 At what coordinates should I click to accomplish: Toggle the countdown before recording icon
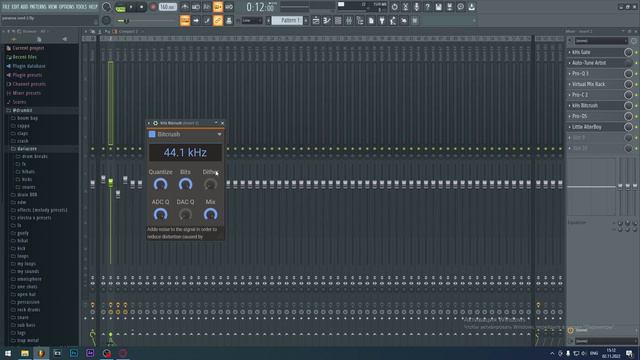(x=207, y=7)
